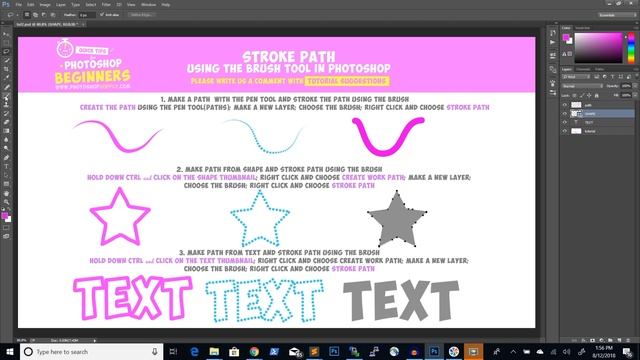The height and width of the screenshot is (360, 640).
Task: Open the Color panel flyout menu
Action: coord(637,28)
